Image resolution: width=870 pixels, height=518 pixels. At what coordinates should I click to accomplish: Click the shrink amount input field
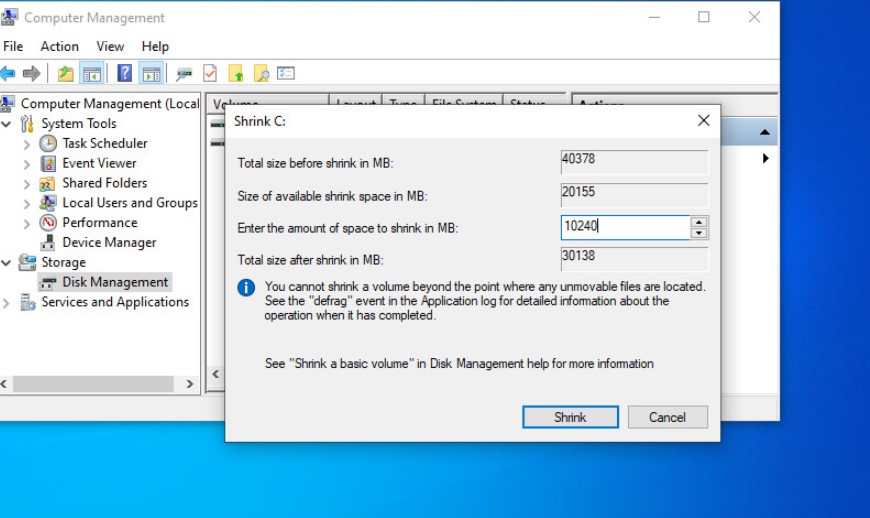625,227
